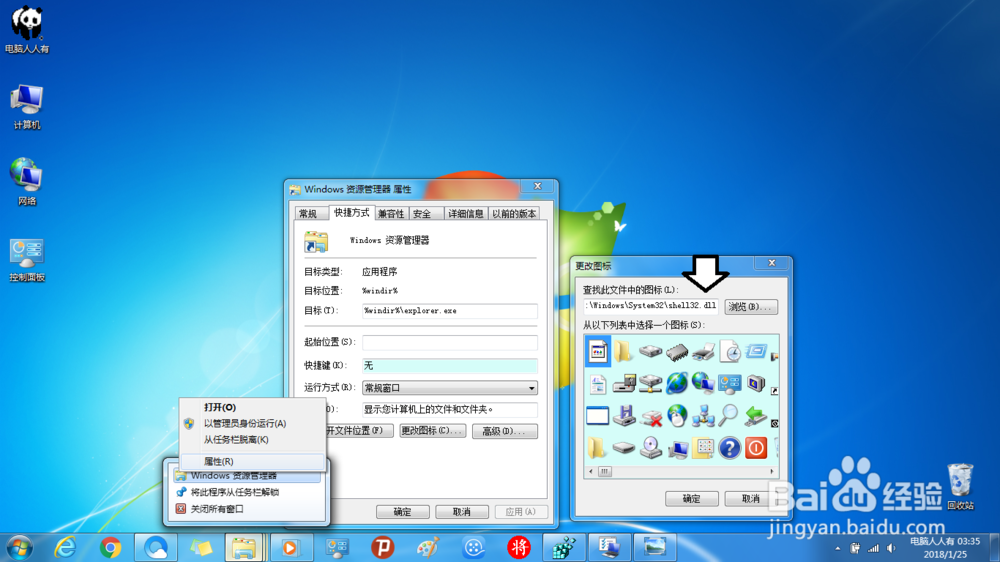
Task: Select the drive with red X icon
Action: click(x=651, y=417)
